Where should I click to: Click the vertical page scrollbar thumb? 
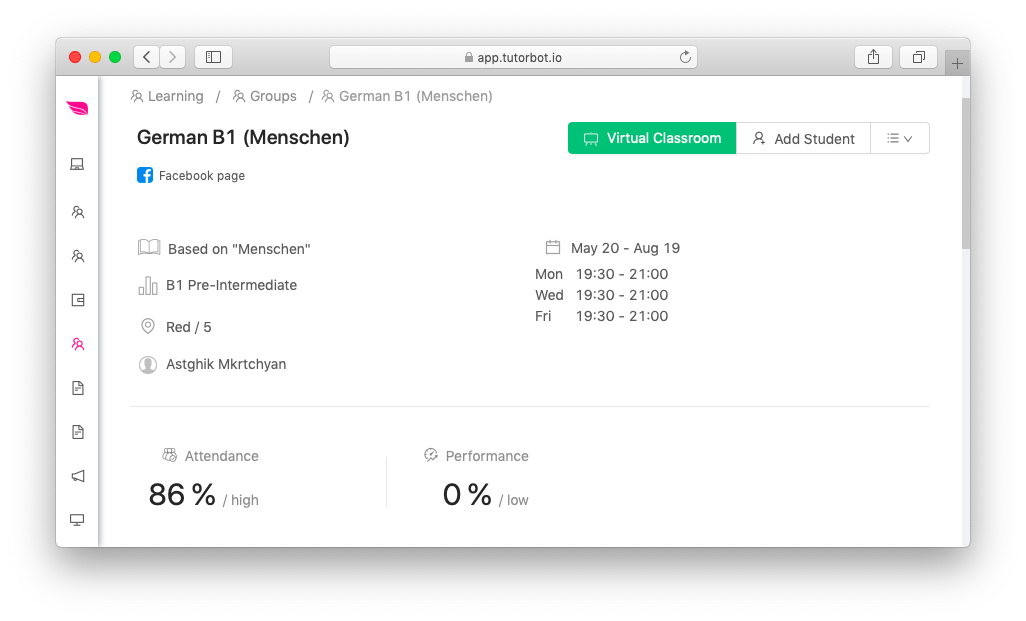click(x=966, y=173)
